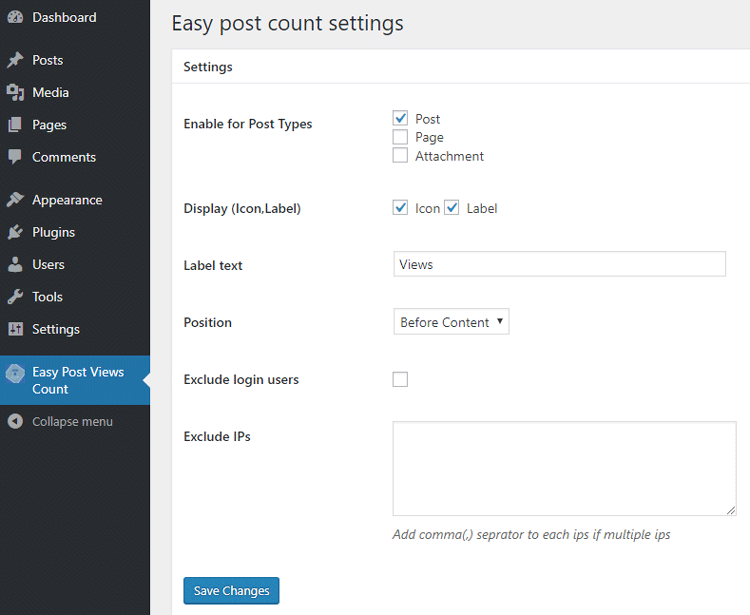Click inside the Exclude IPs textarea
750x615 pixels.
coord(564,468)
